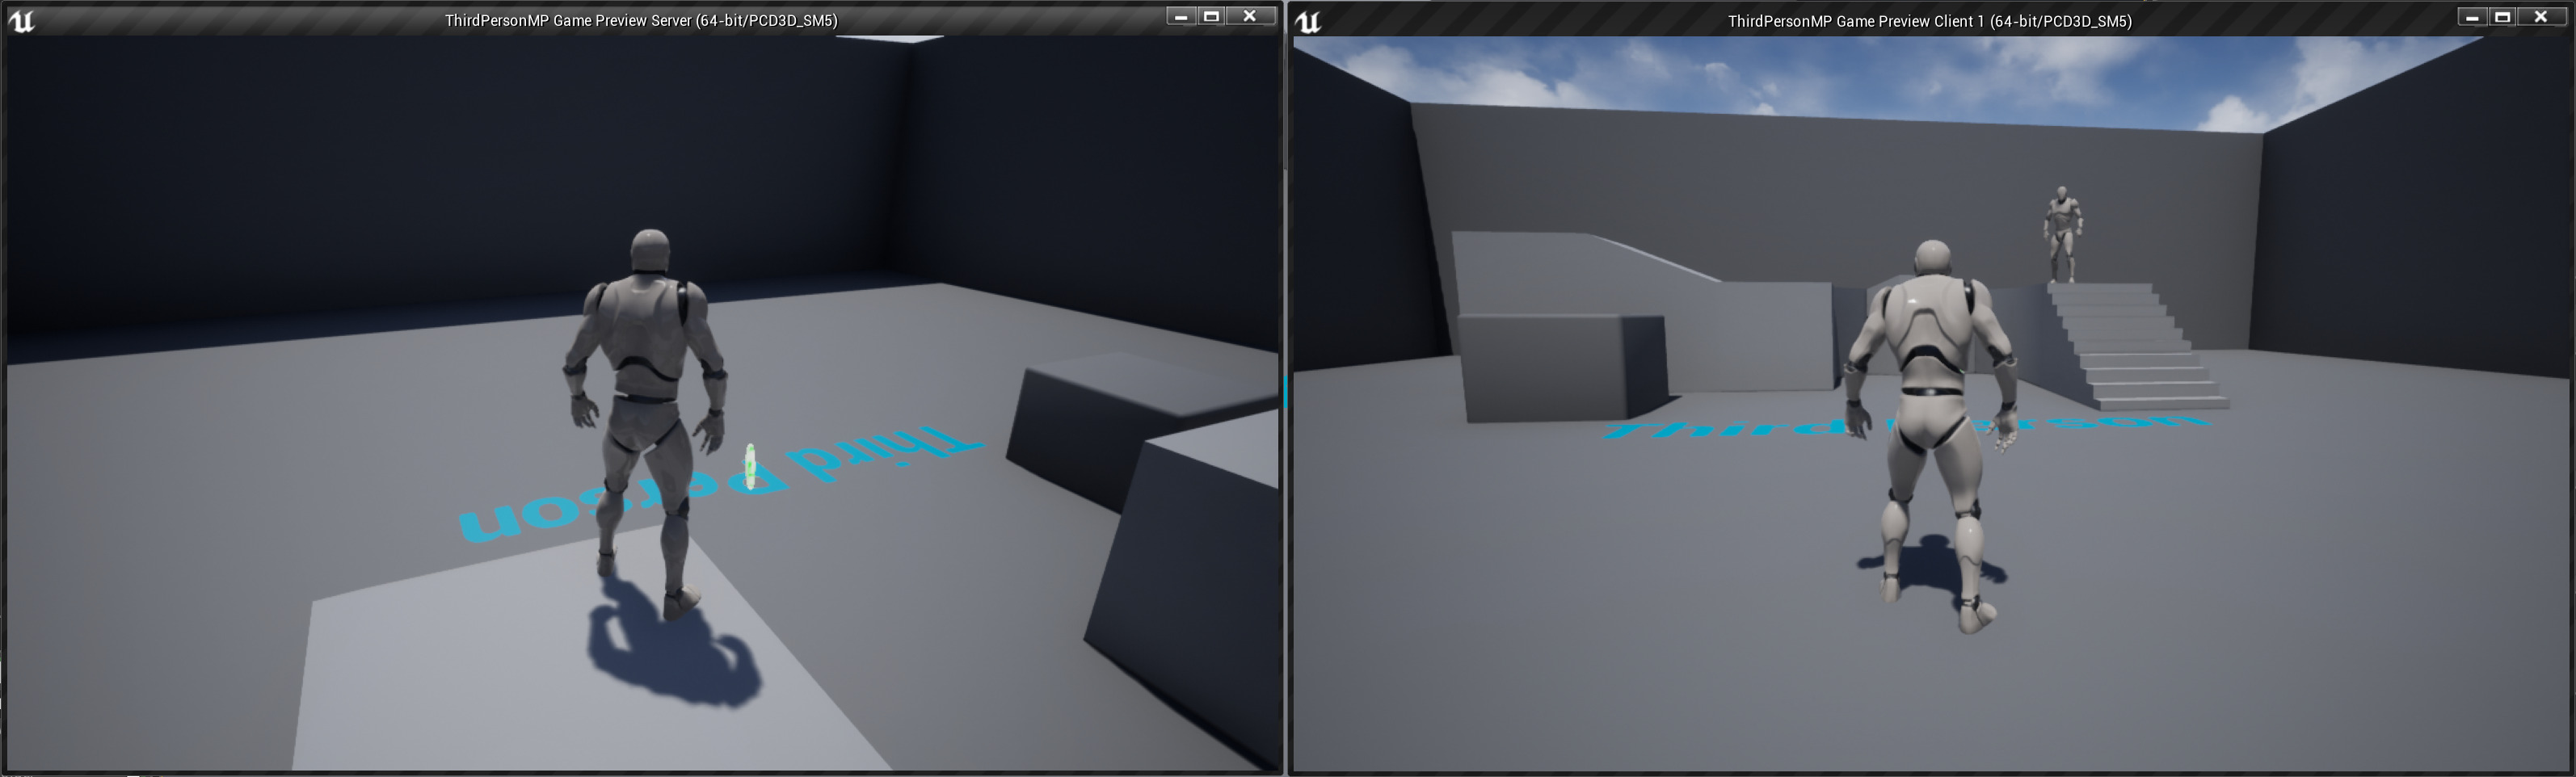2576x777 pixels.
Task: Maximize the Game Preview Server window
Action: 1211,16
